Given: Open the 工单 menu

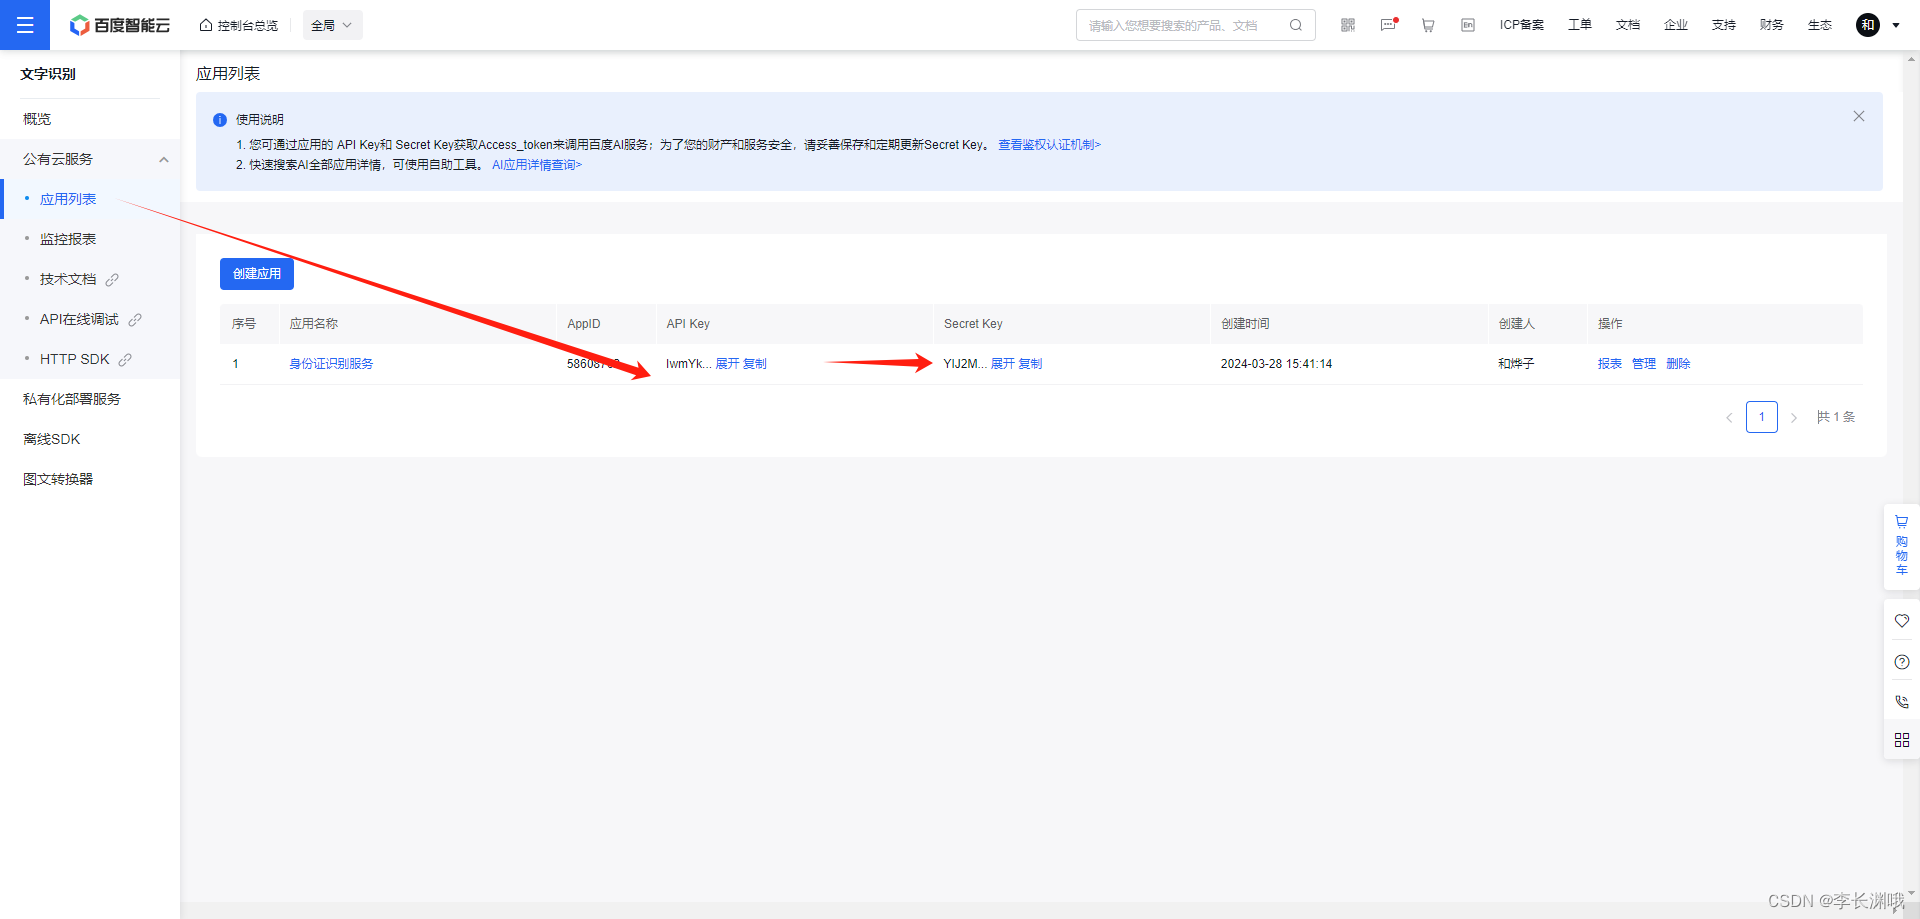Looking at the screenshot, I should (1580, 25).
